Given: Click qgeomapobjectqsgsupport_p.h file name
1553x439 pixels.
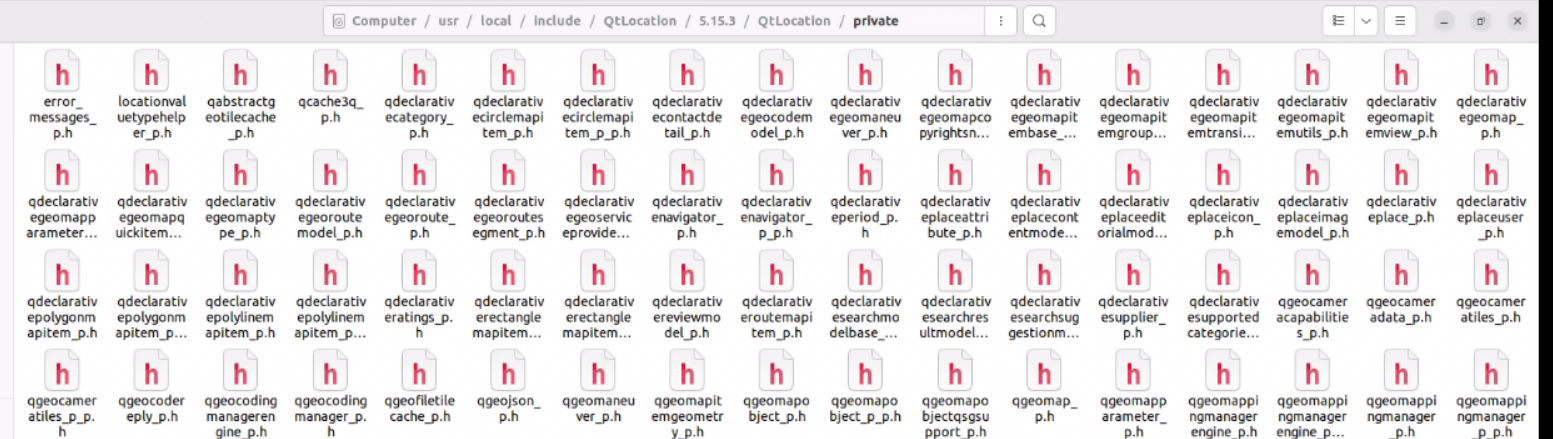Looking at the screenshot, I should click(955, 416).
